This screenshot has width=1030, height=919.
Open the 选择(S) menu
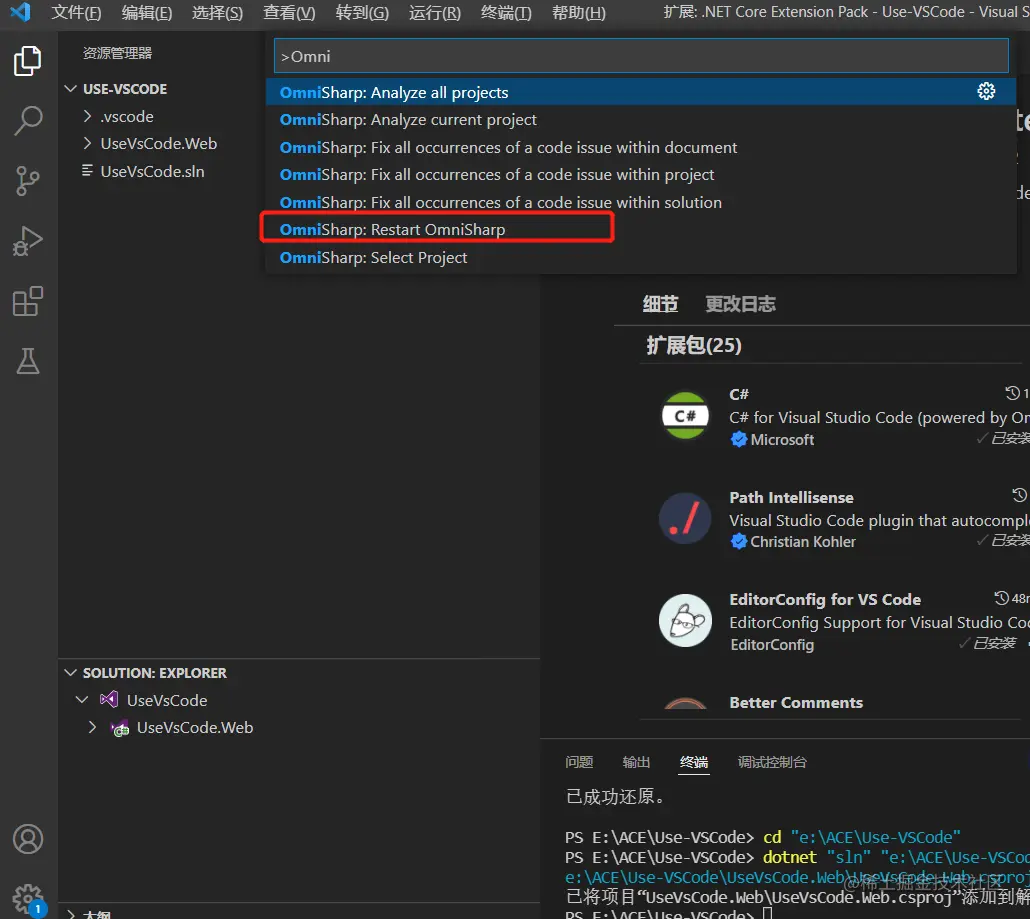point(217,12)
